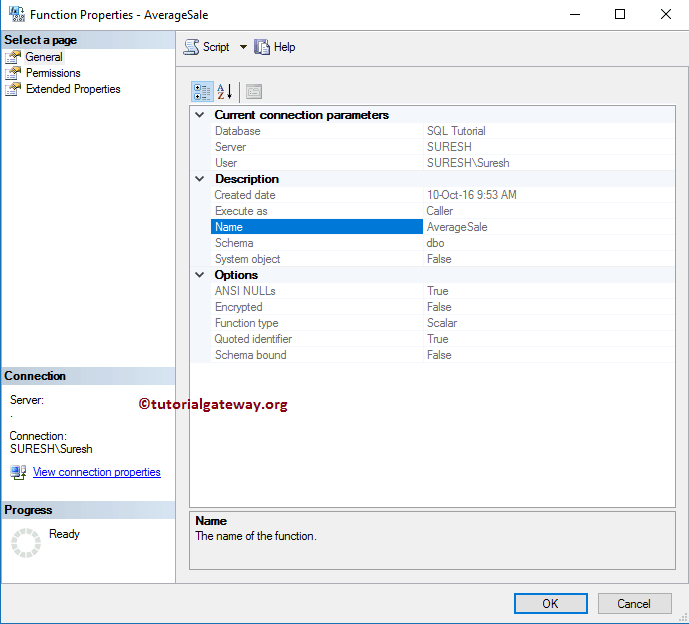Maximize the Function Properties window

[620, 14]
